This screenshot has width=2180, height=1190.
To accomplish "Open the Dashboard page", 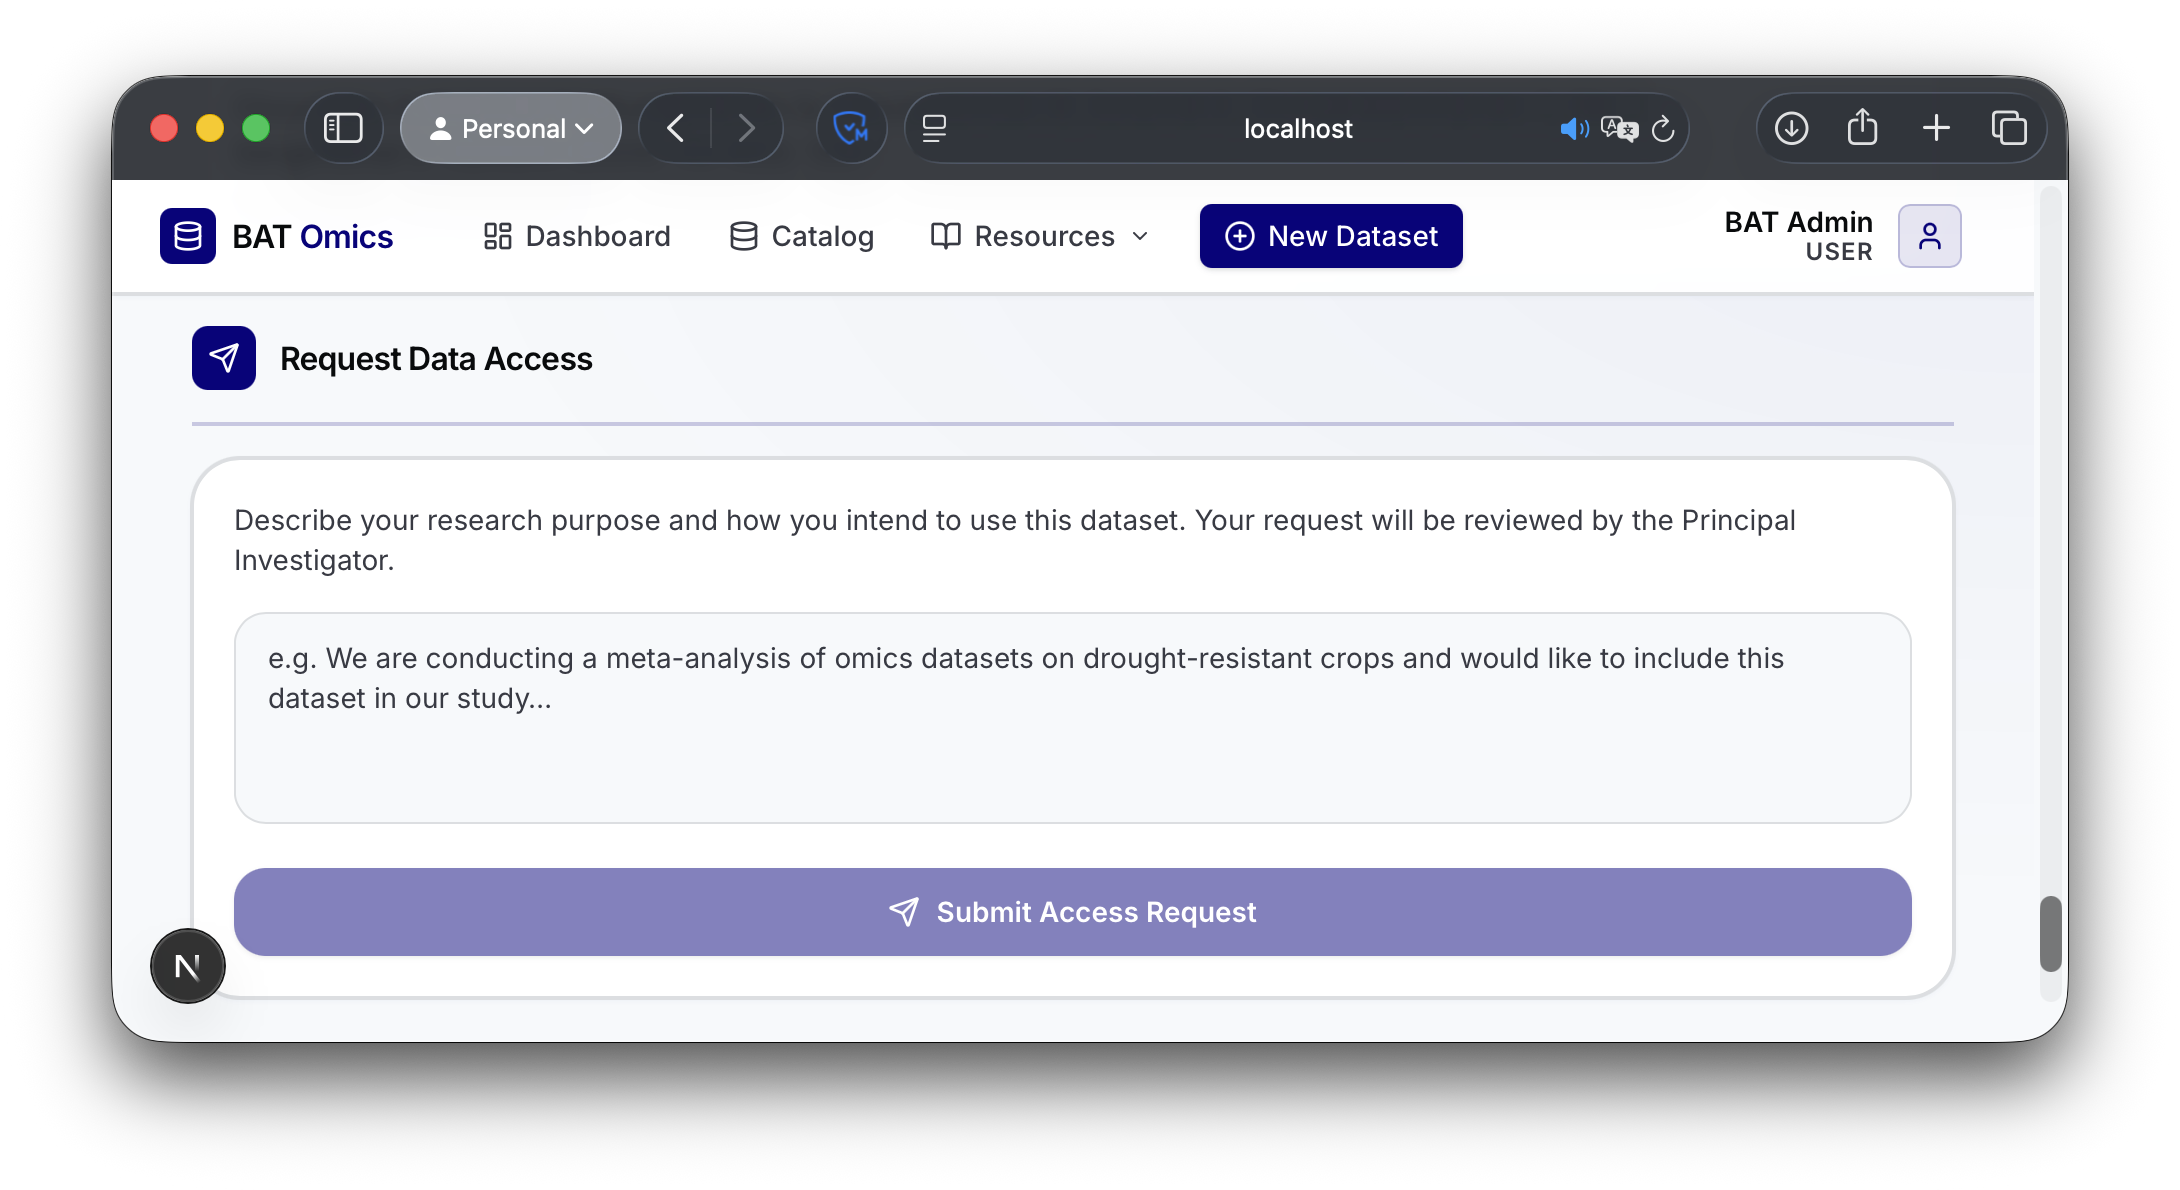I will (x=577, y=236).
